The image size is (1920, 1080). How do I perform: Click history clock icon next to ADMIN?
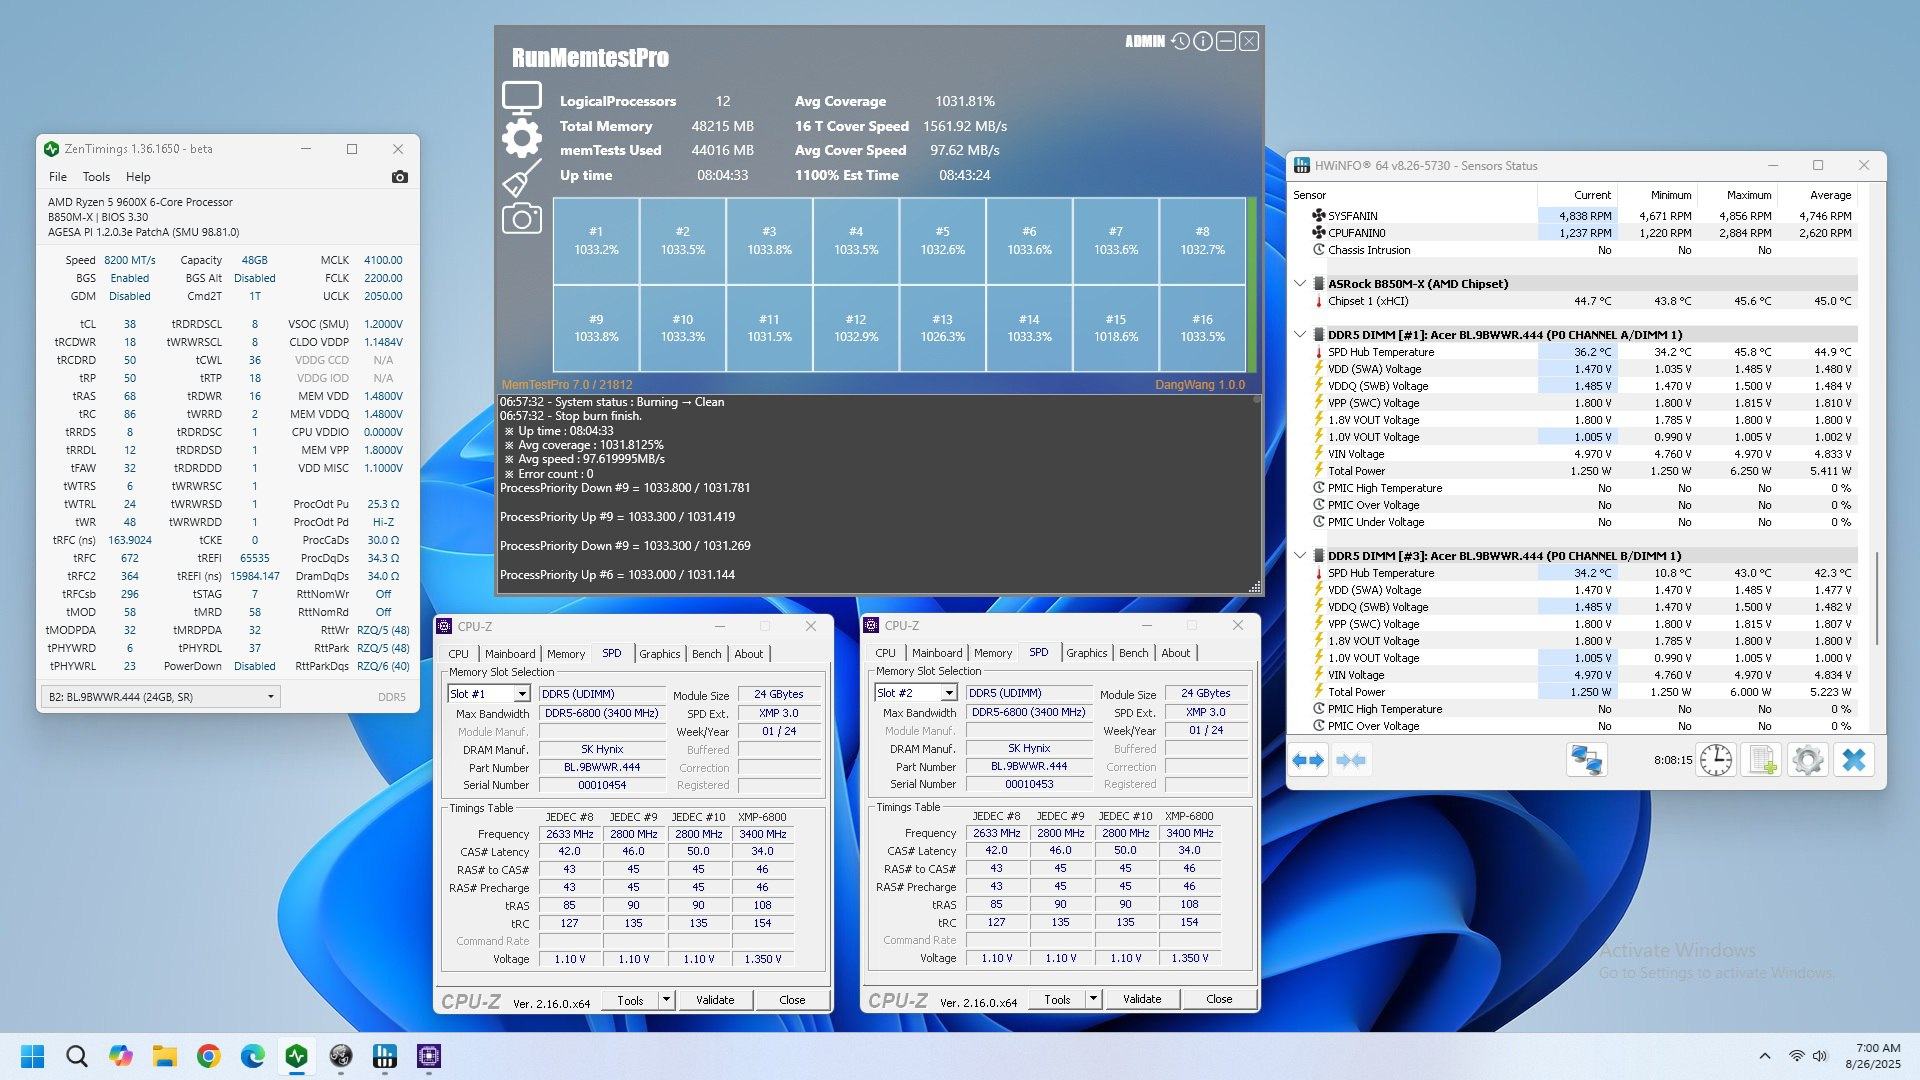(1181, 41)
